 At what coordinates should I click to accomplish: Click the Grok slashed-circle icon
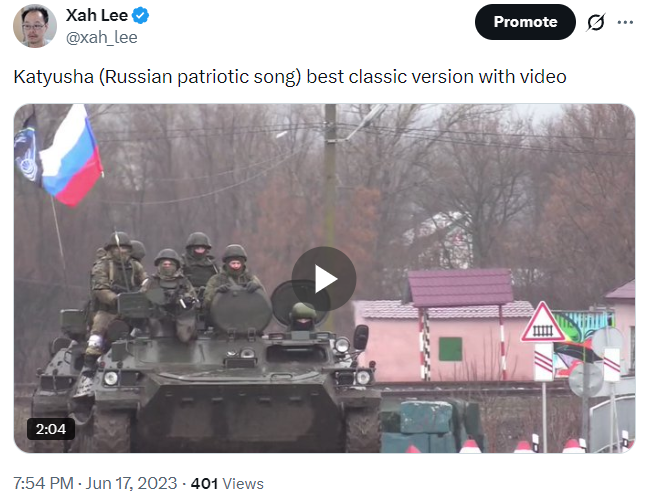click(595, 22)
